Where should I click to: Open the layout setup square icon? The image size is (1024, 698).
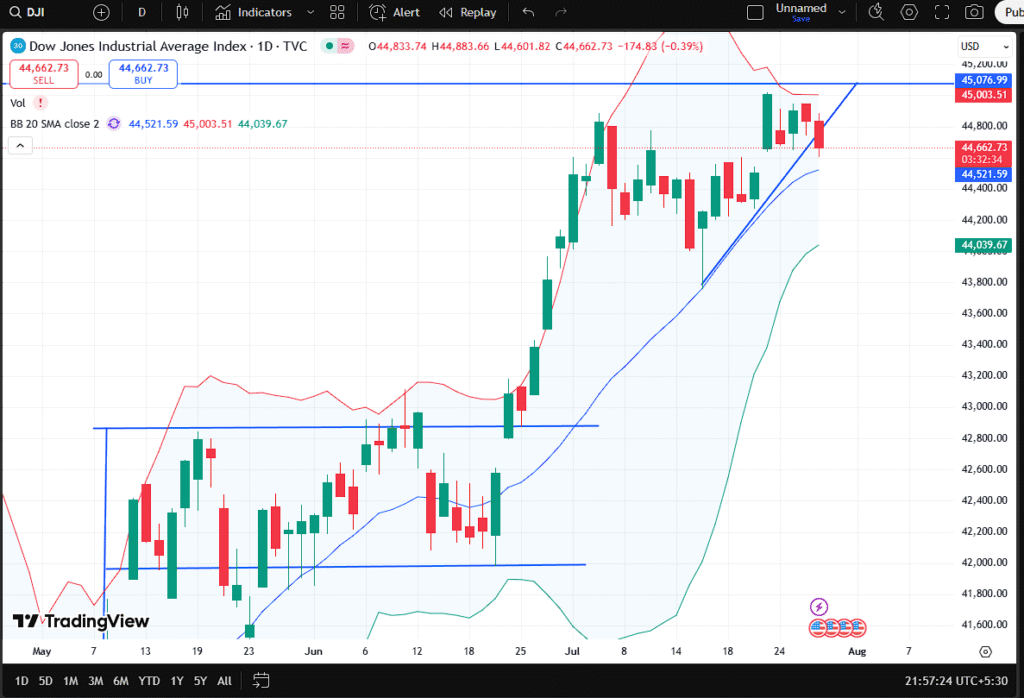point(755,12)
